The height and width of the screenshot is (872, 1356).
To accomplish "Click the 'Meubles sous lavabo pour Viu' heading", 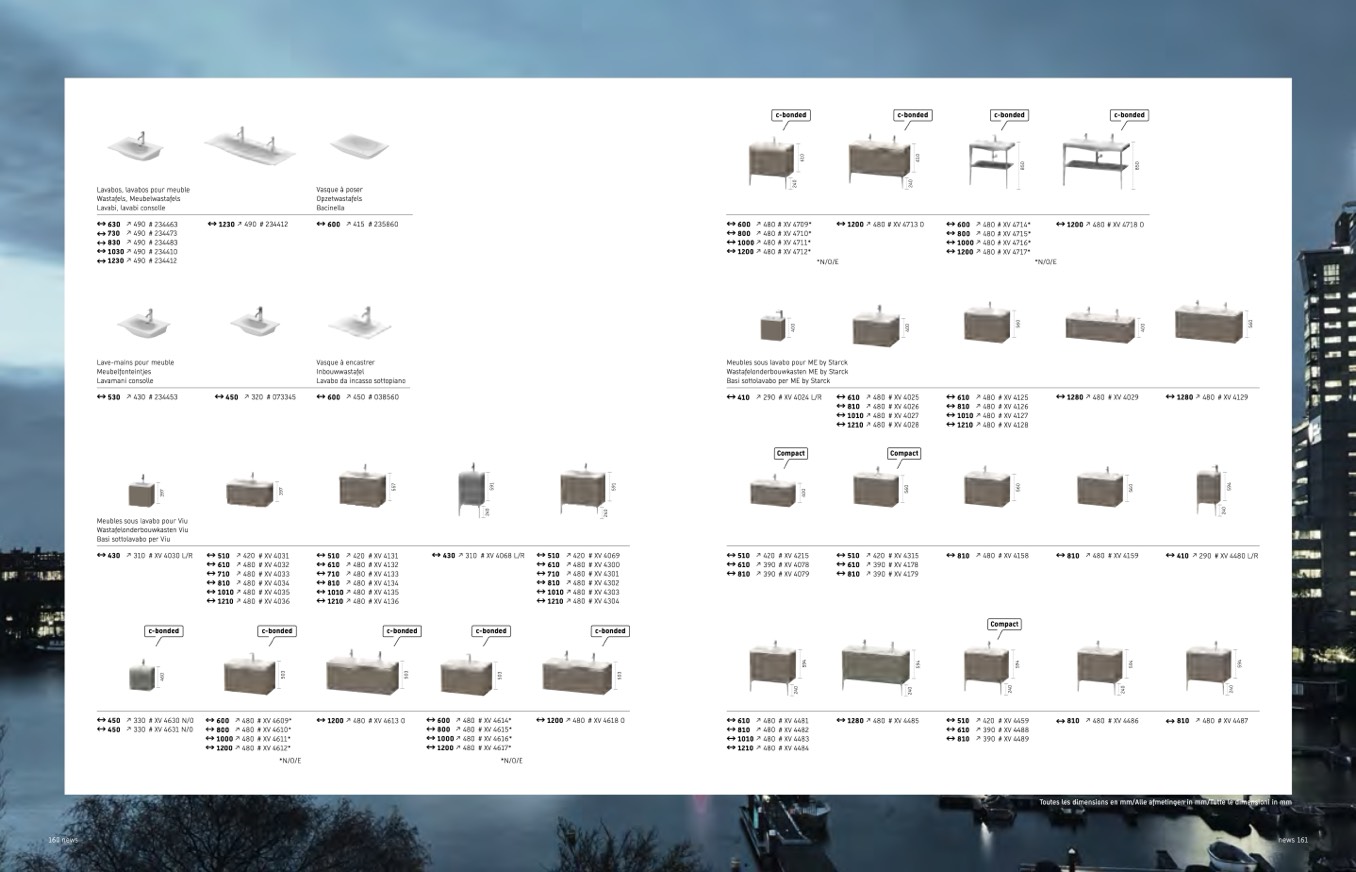I will click(142, 521).
